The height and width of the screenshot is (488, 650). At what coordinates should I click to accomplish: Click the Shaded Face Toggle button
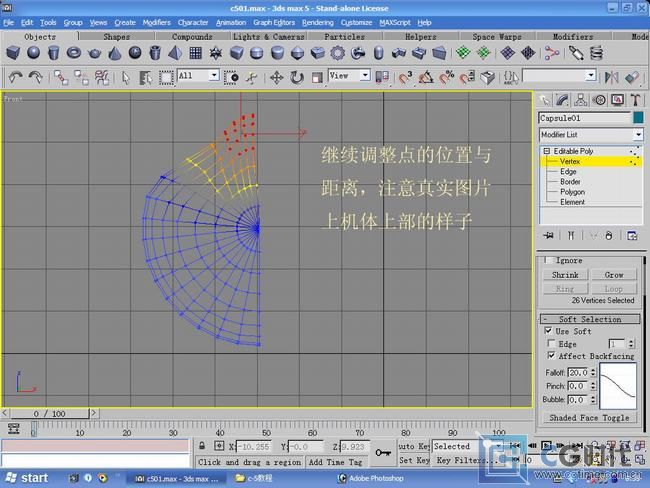click(x=589, y=418)
